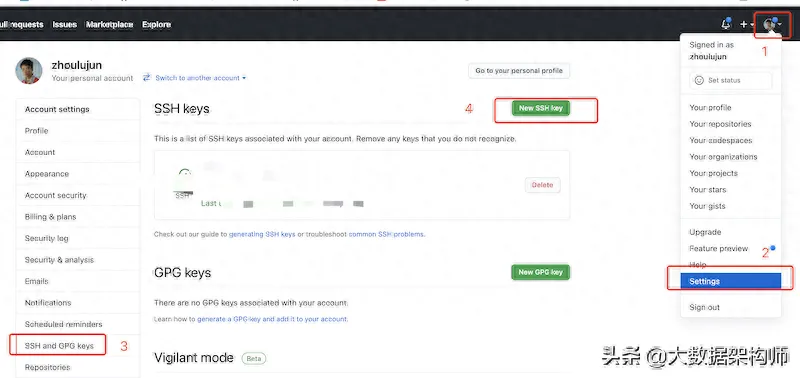Screen dimensions: 800x378
Task: Select Scheduled reminders in sidebar
Action: 78,324
